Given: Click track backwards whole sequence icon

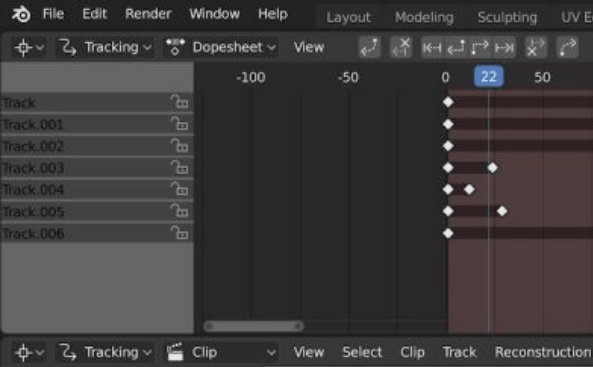Looking at the screenshot, I should tap(433, 48).
